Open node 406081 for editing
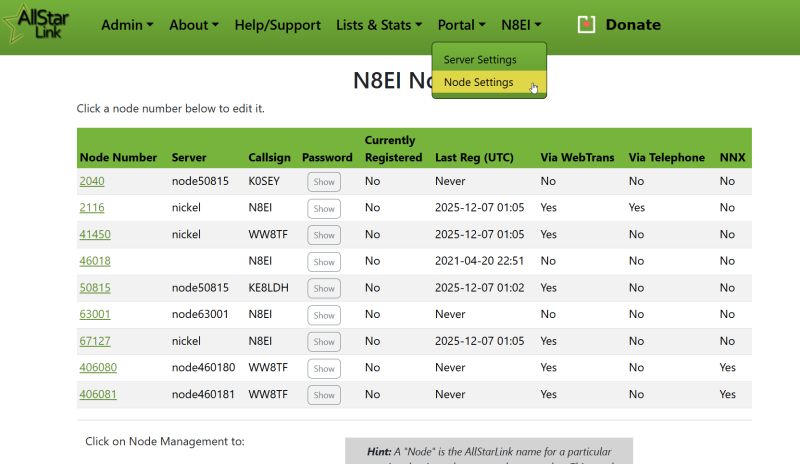800x464 pixels. [x=98, y=394]
